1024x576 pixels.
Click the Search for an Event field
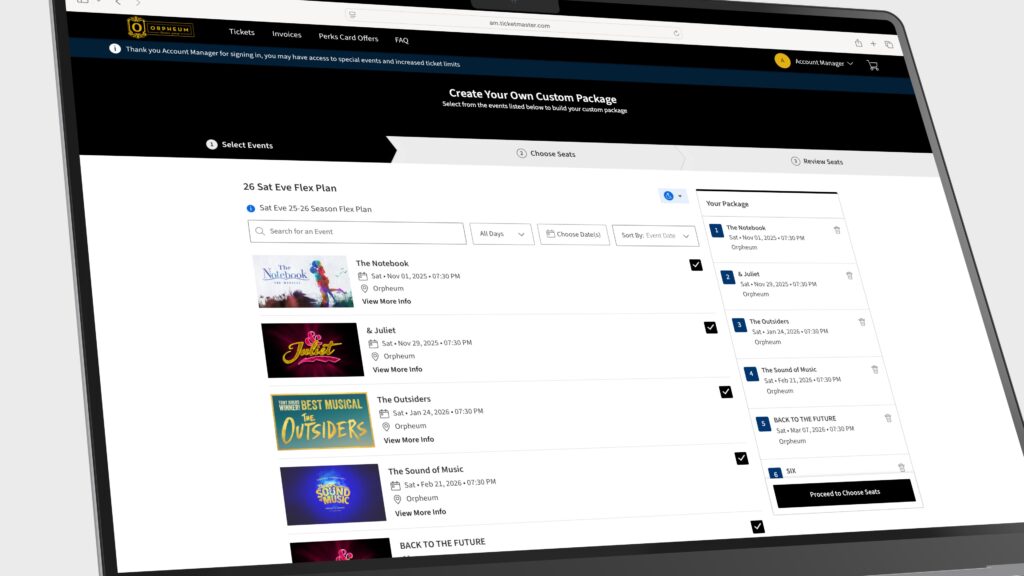coord(358,232)
